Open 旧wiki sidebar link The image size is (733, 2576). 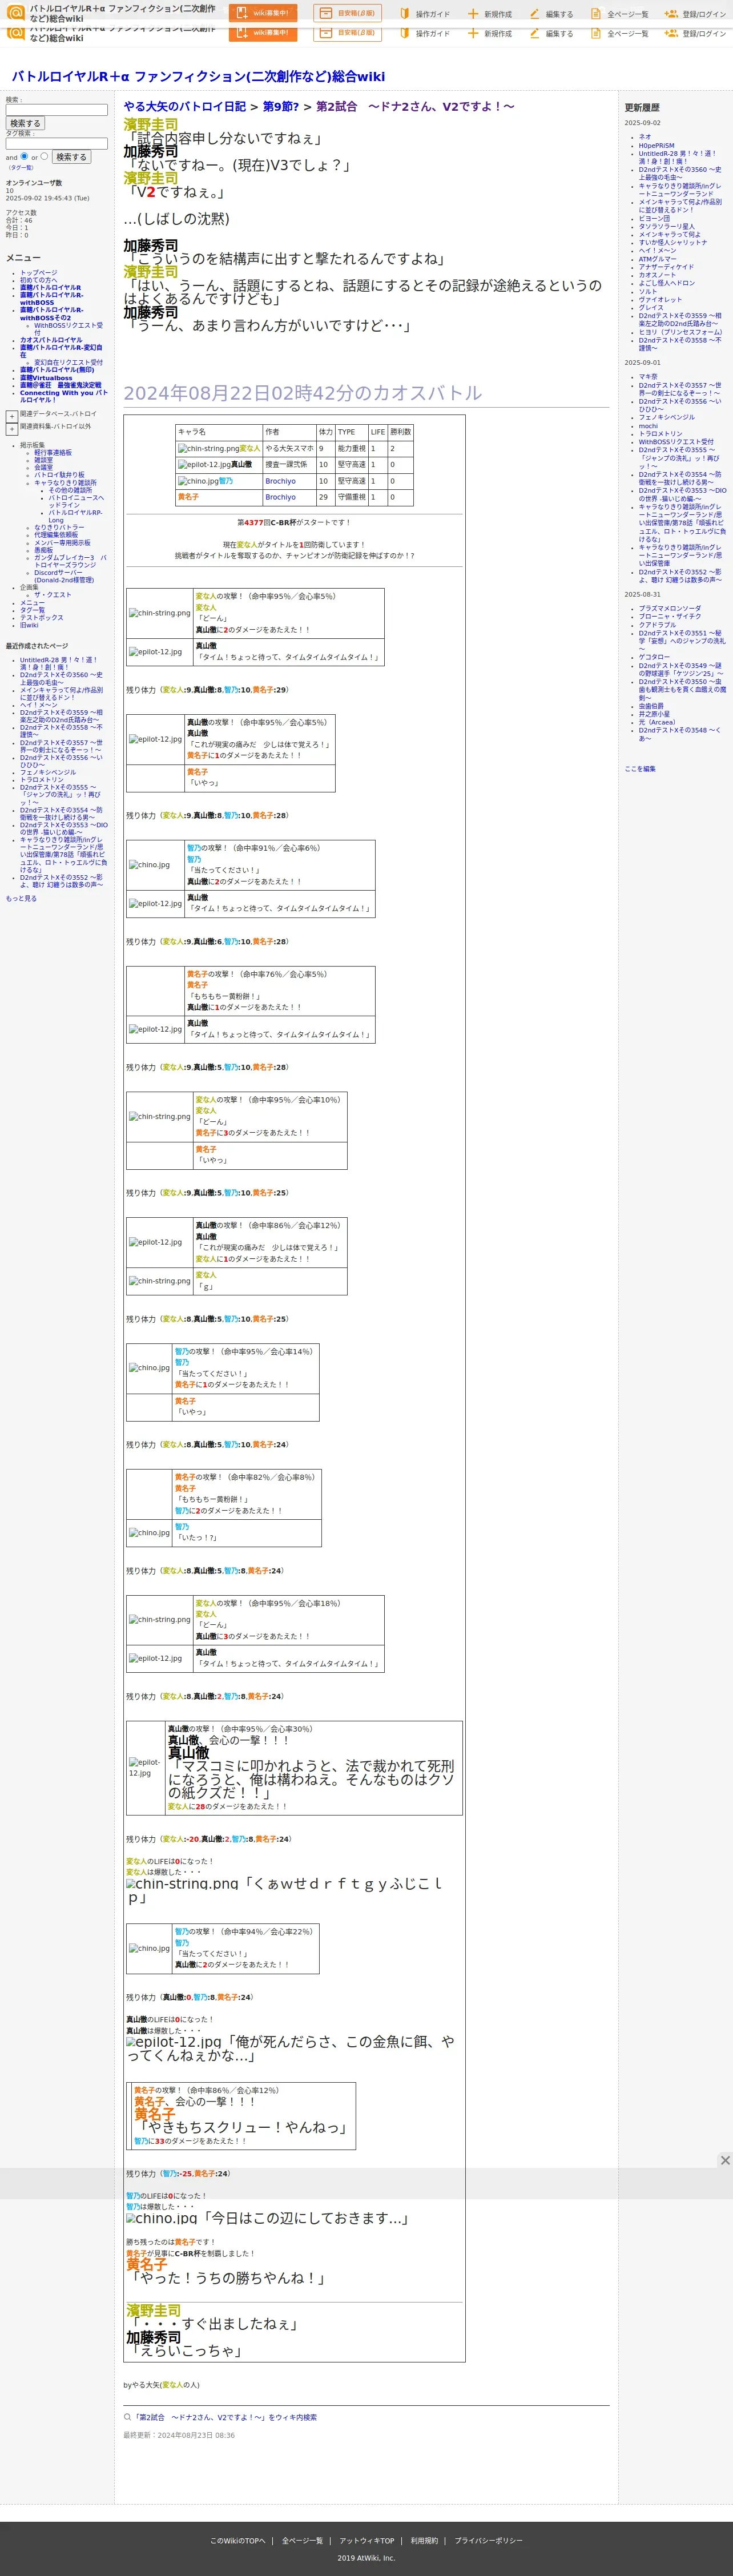pyautogui.click(x=29, y=625)
